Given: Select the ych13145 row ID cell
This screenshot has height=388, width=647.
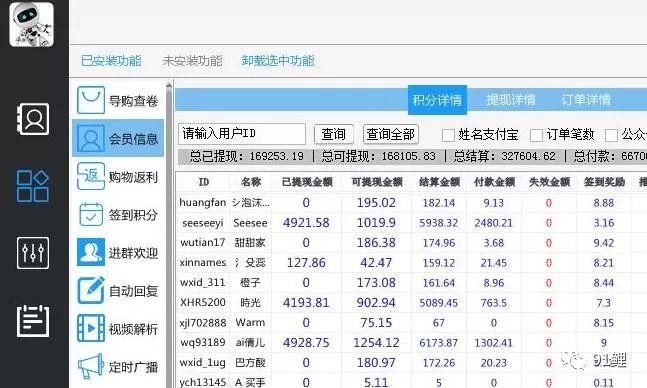Looking at the screenshot, I should tap(203, 383).
